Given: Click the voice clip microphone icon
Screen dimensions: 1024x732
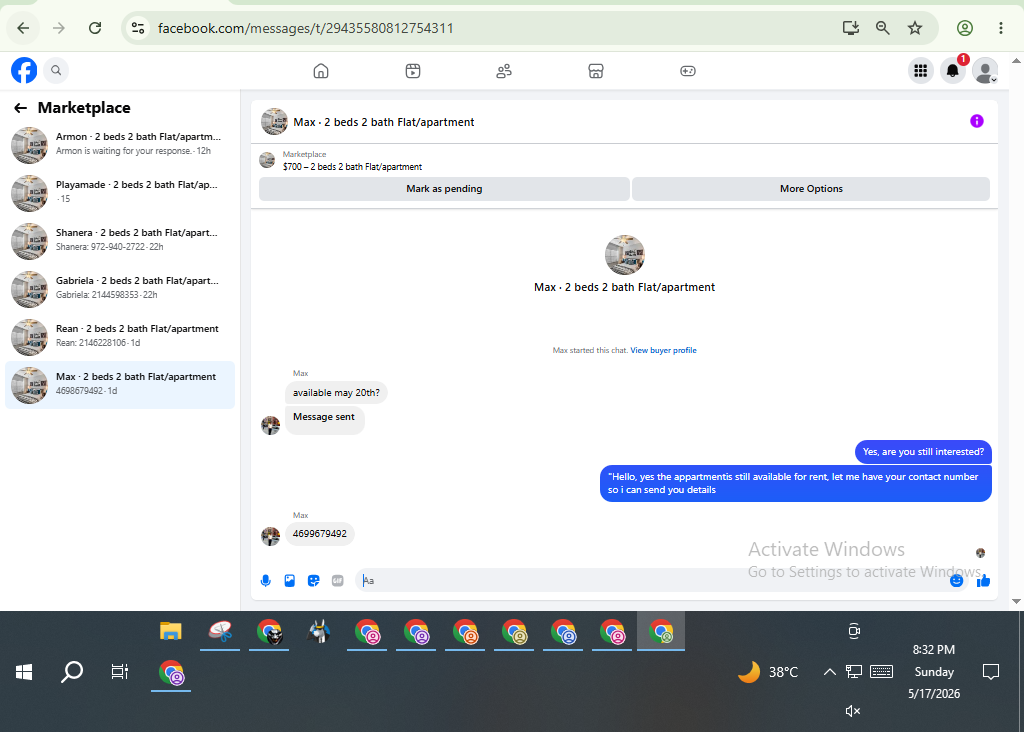Looking at the screenshot, I should tap(266, 581).
